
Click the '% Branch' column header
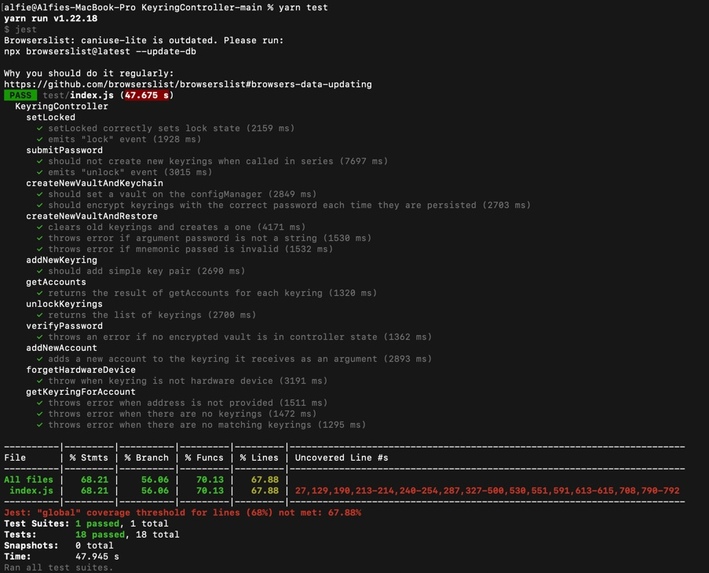pyautogui.click(x=147, y=458)
